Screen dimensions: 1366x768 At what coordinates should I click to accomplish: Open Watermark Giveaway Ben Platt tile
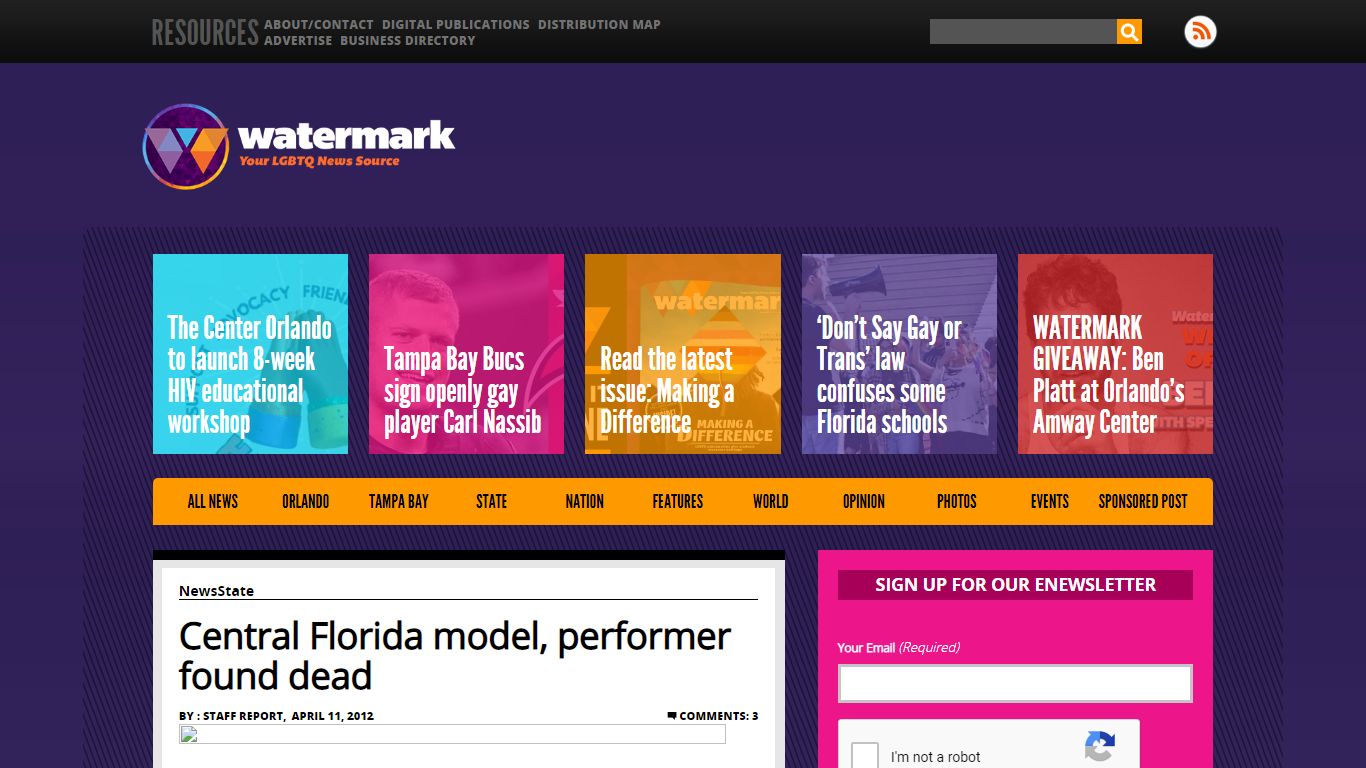click(1115, 354)
